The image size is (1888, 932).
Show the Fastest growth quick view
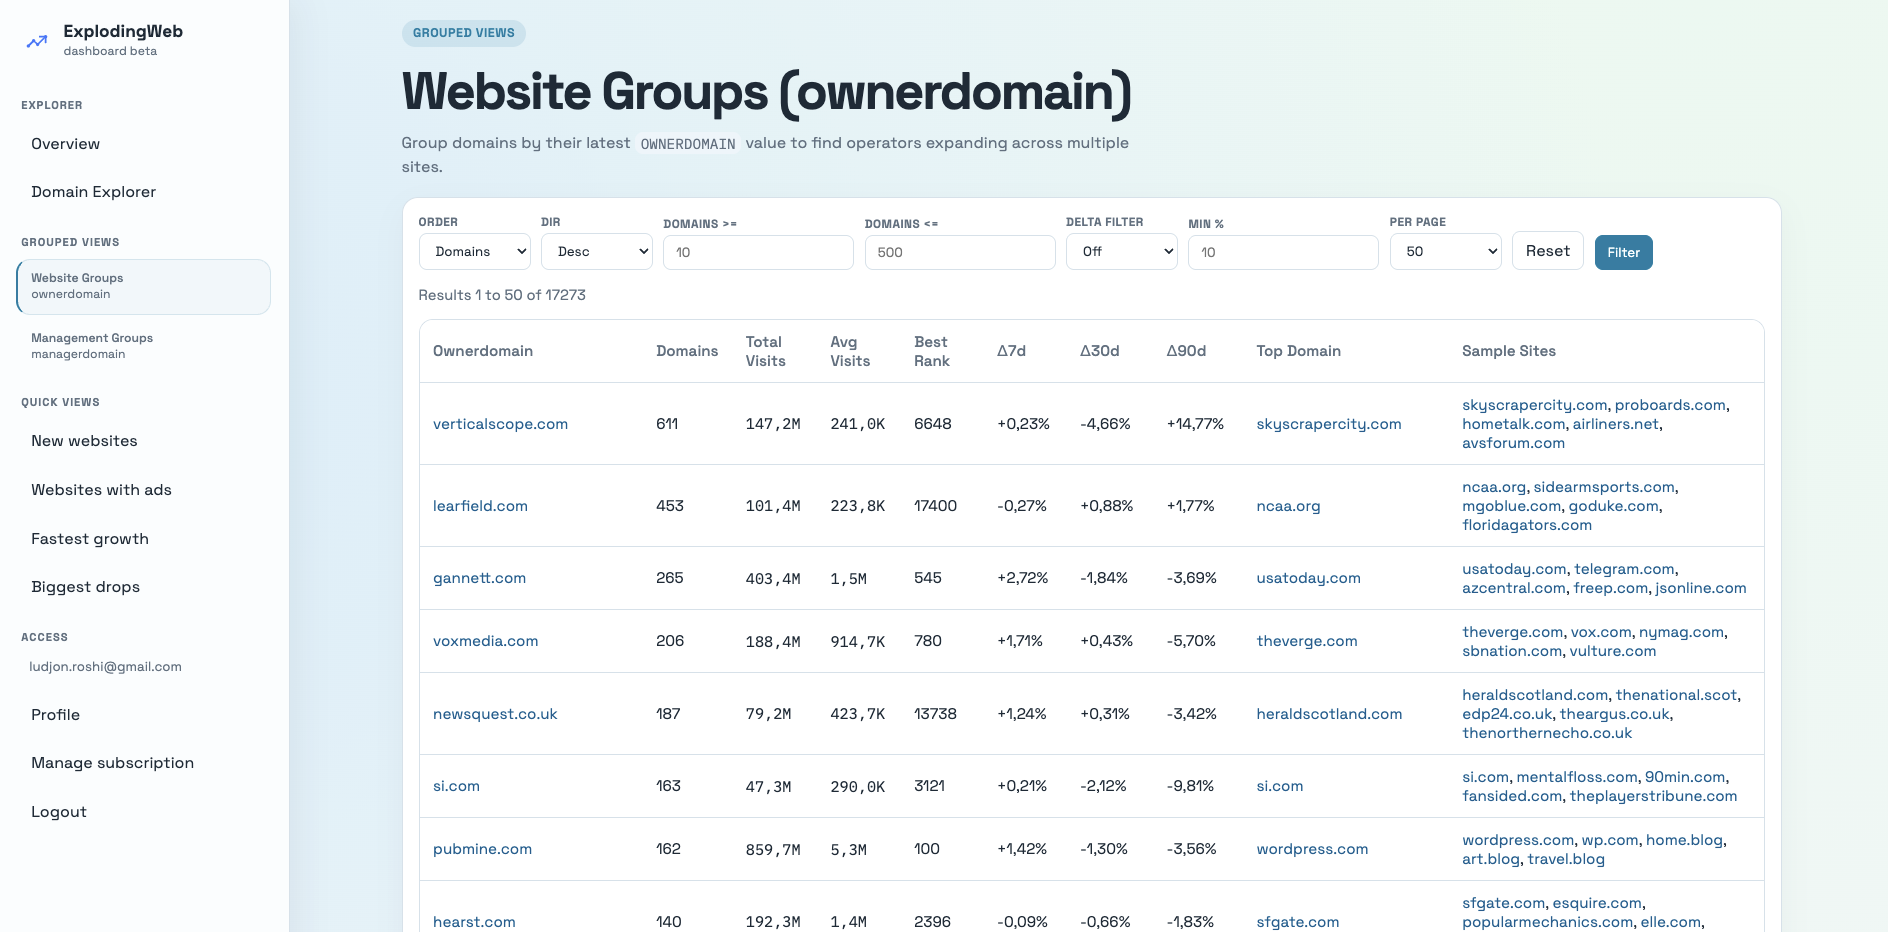point(90,539)
